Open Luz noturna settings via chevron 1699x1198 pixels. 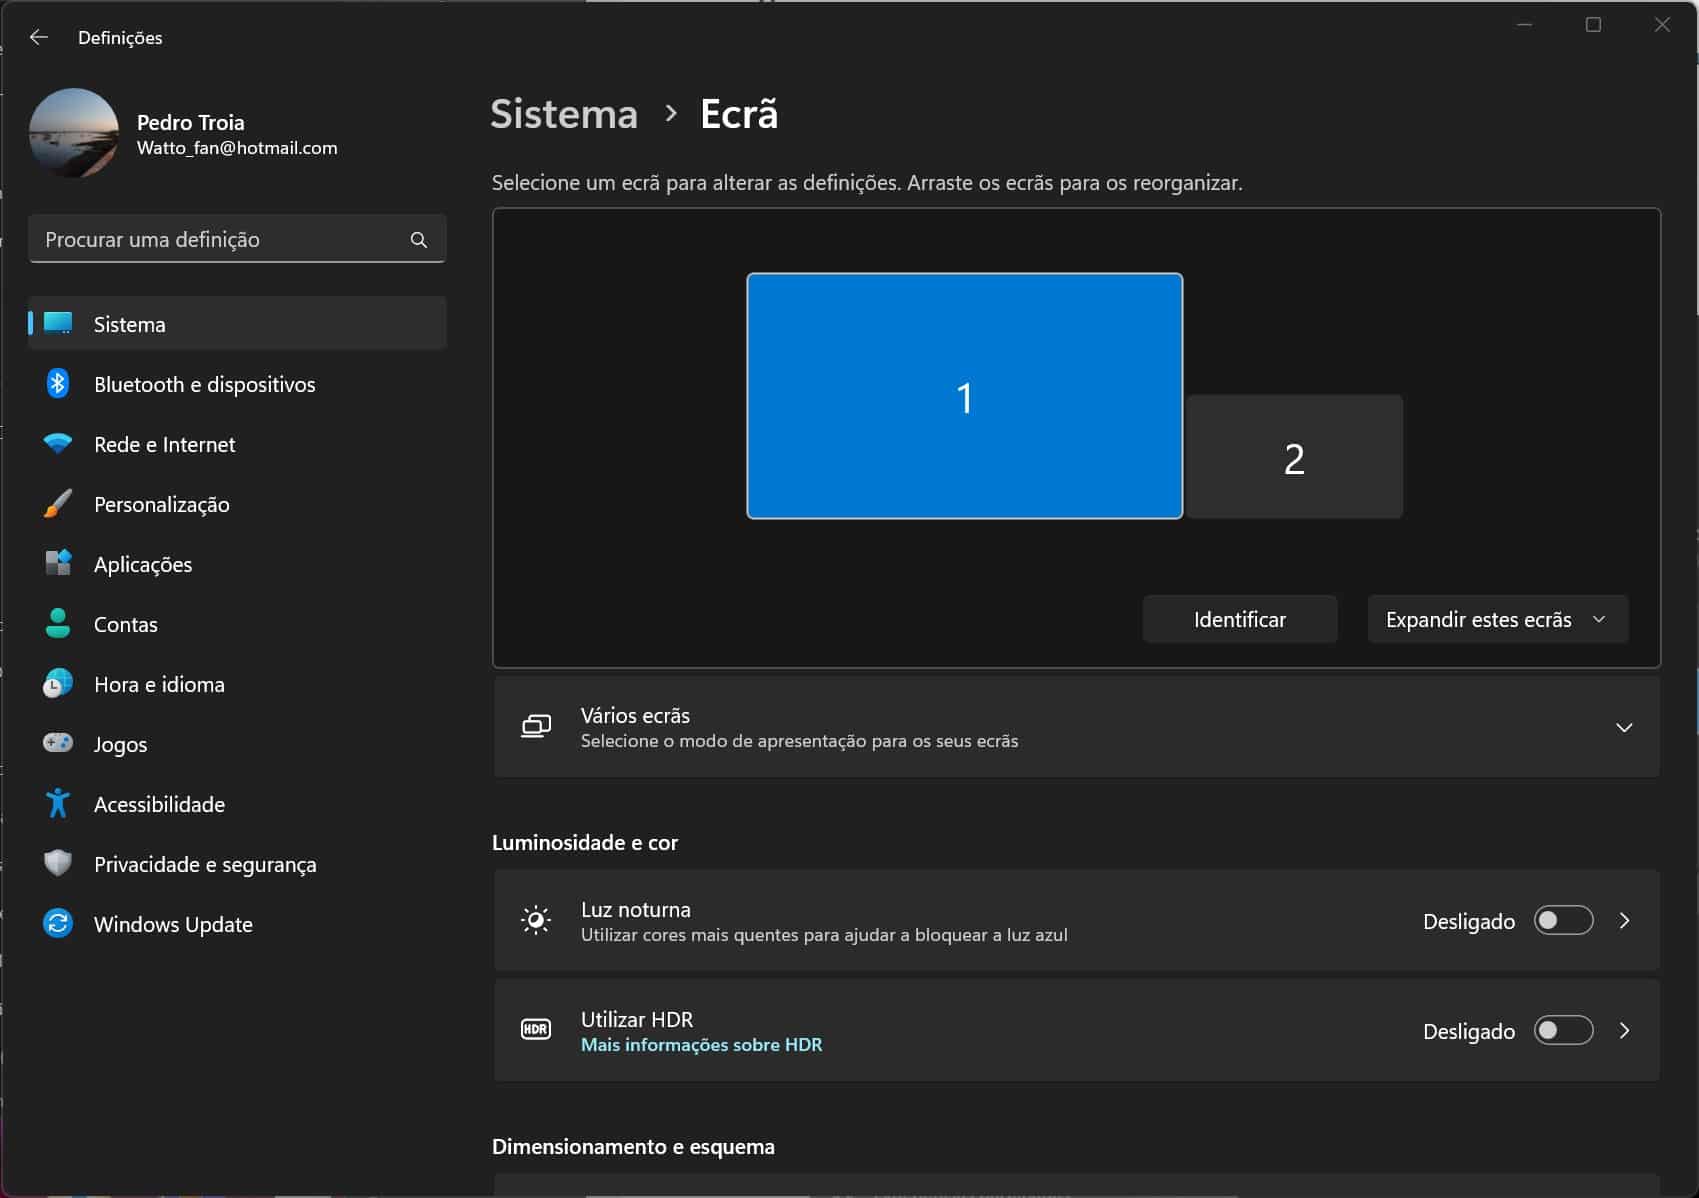point(1624,920)
